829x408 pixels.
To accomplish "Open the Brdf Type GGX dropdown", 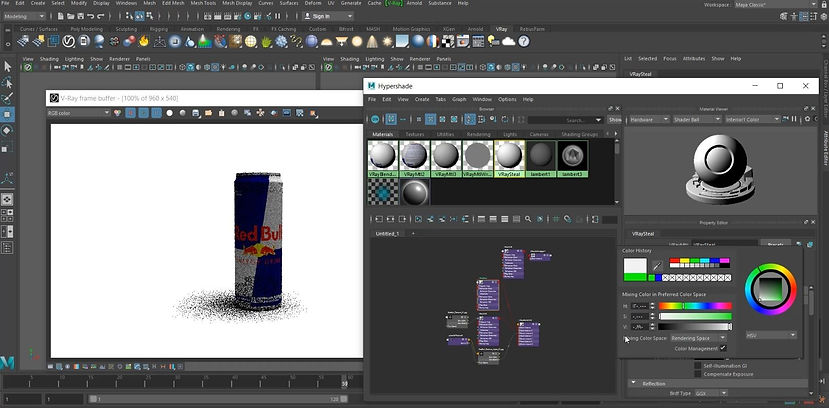I will click(x=710, y=393).
